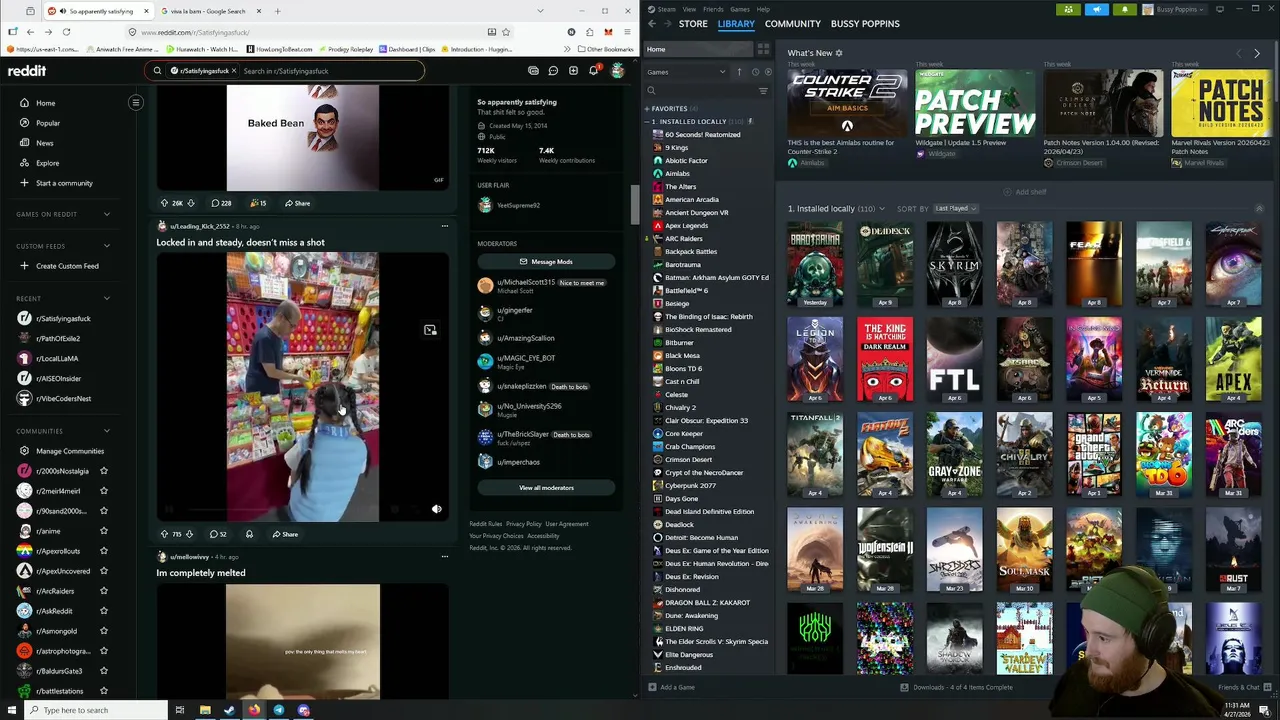Open Firefox hamburger menu
This screenshot has height=720, width=1280.
627,32
